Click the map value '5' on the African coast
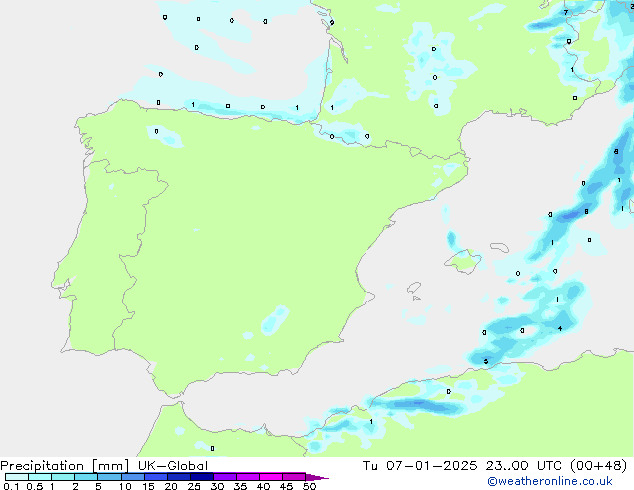The height and width of the screenshot is (490, 634). [x=486, y=361]
